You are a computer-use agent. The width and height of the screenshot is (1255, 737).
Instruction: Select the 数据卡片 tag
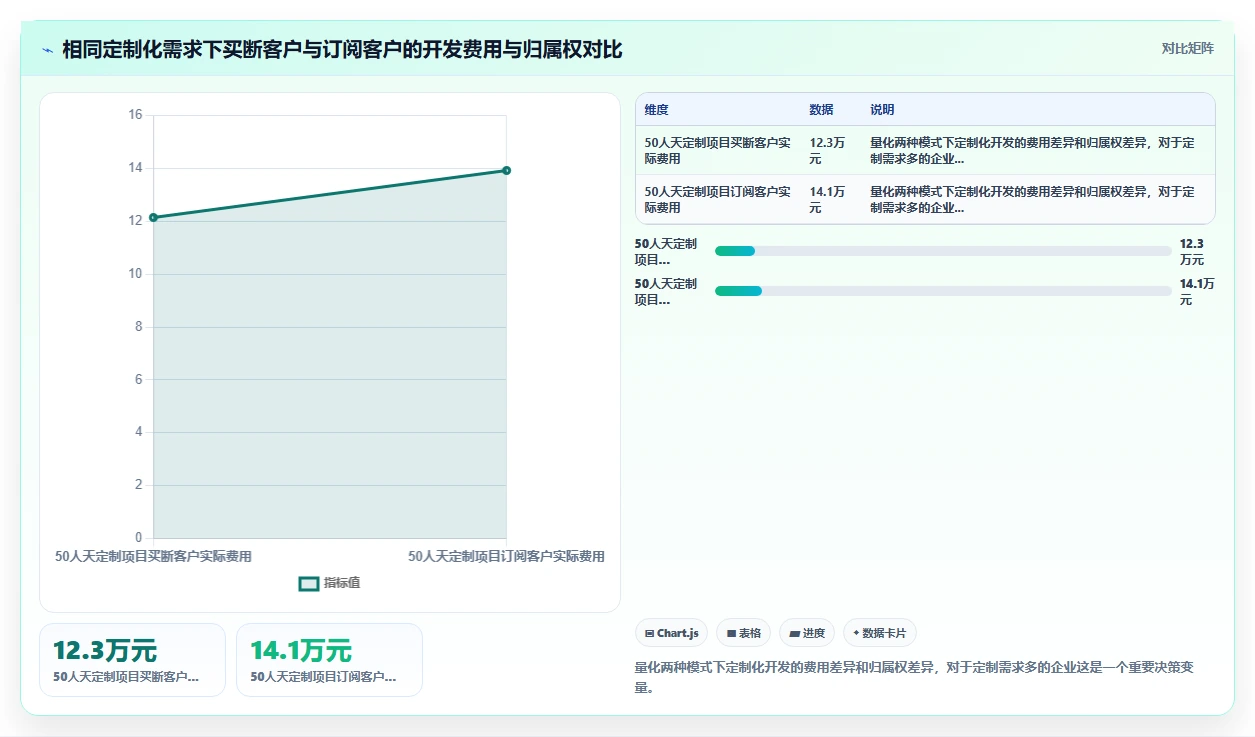[880, 633]
